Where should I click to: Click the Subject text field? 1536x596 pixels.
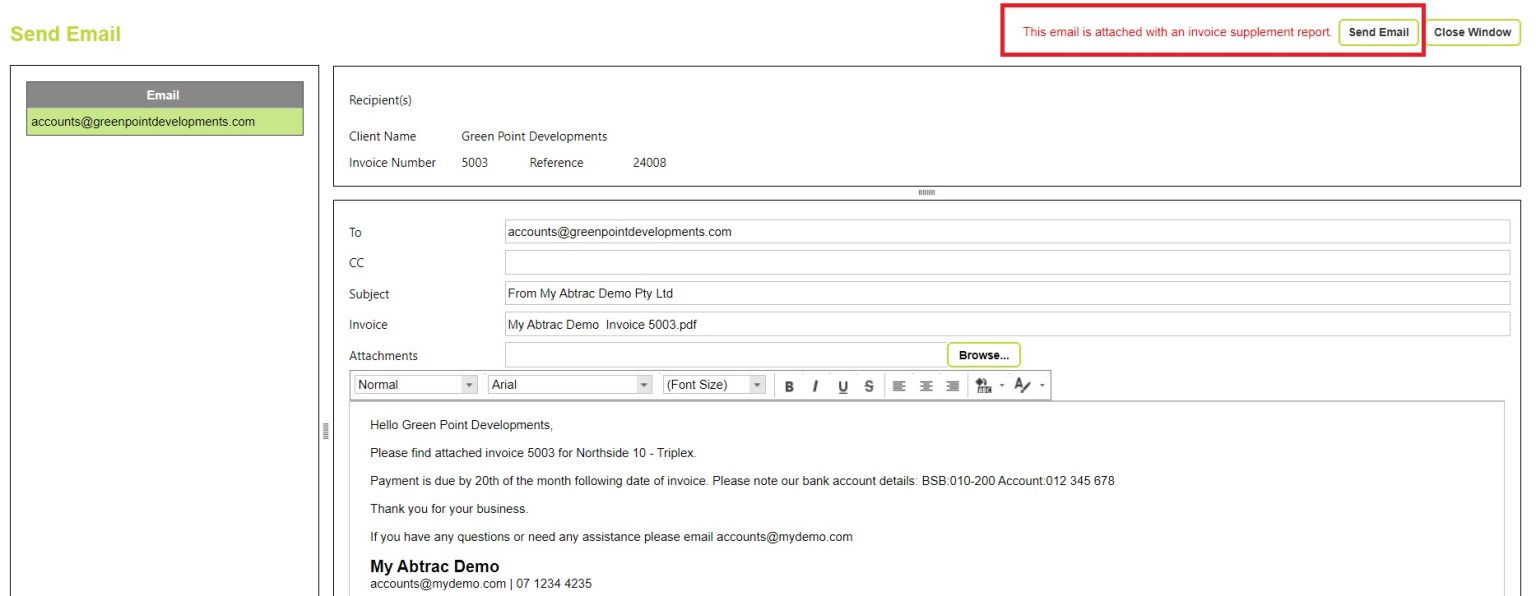click(x=1006, y=294)
